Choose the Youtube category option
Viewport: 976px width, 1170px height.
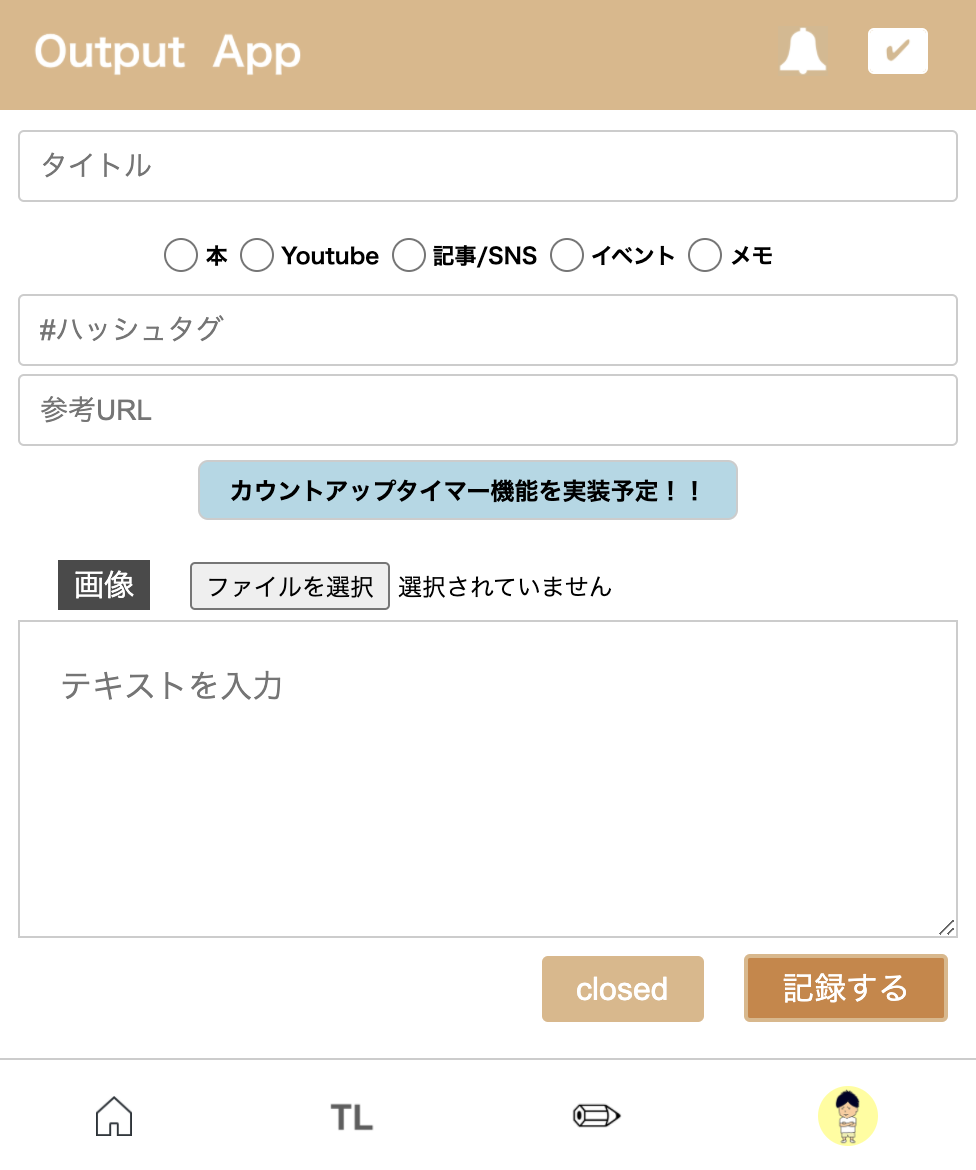pos(257,256)
